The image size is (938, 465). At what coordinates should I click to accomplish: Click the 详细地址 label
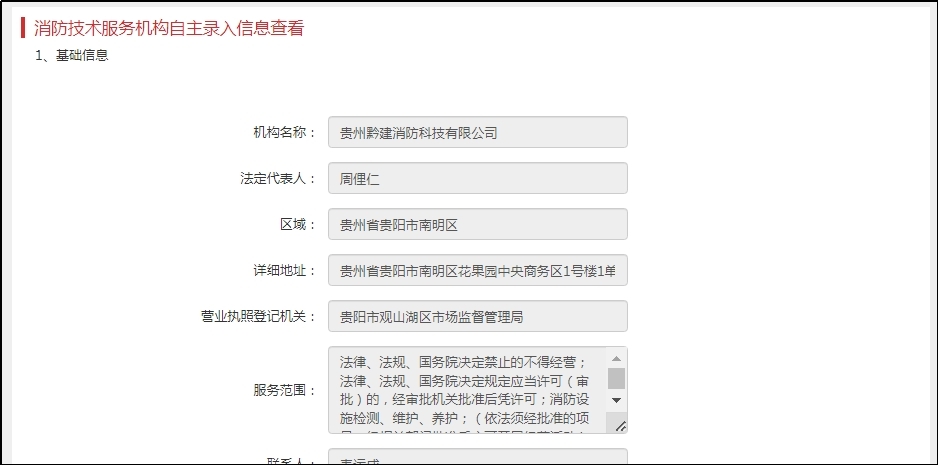[x=284, y=270]
